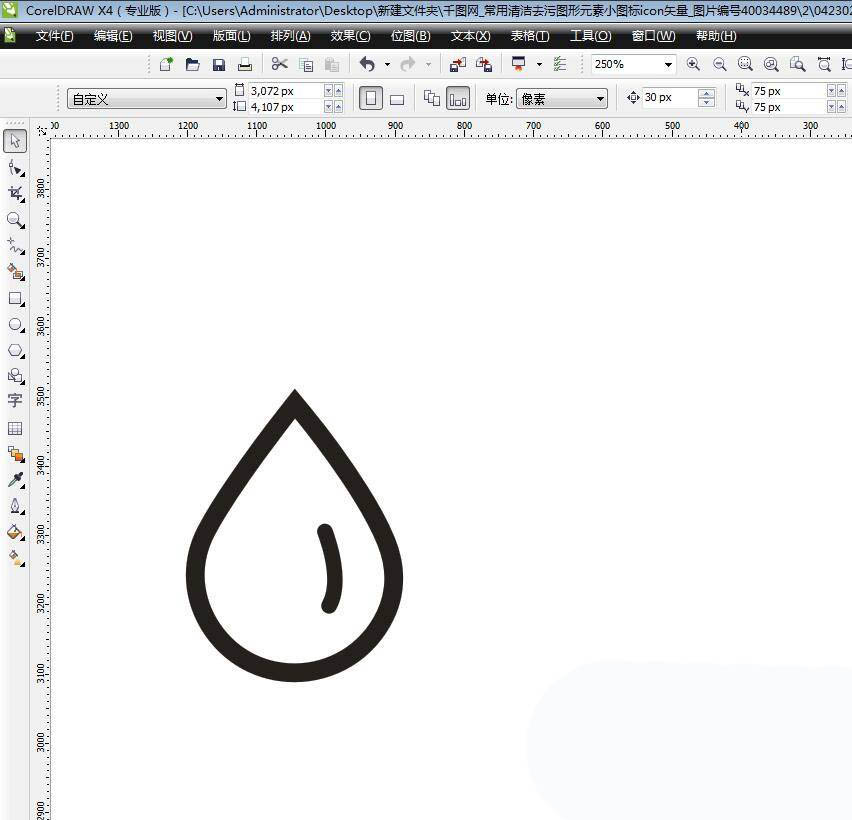Switch page to landscape orientation

(x=397, y=99)
